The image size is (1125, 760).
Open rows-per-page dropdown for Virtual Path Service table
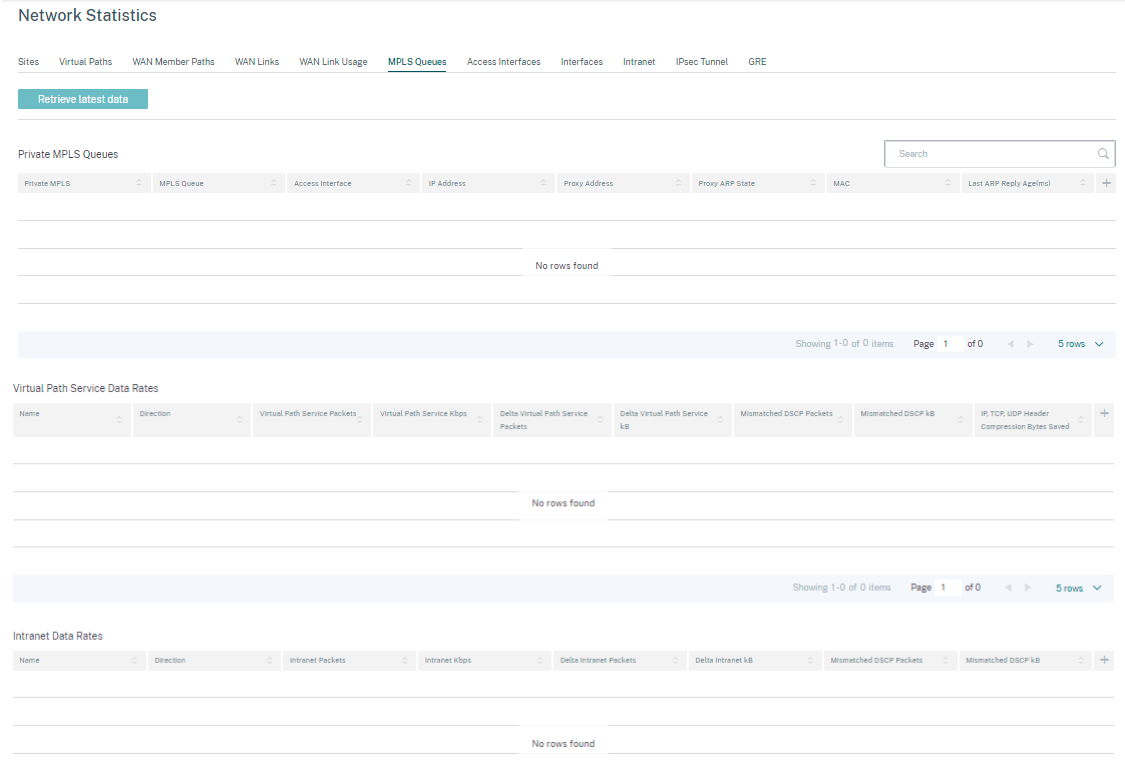(x=1078, y=588)
